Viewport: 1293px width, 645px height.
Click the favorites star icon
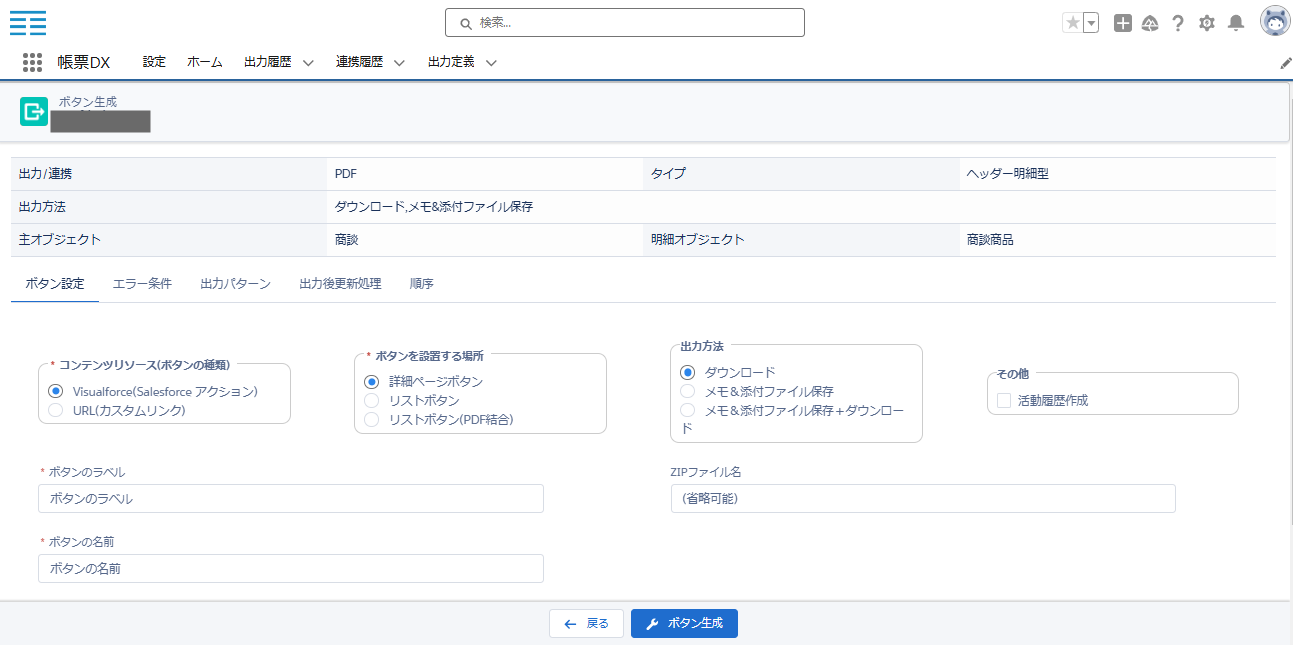point(1072,23)
